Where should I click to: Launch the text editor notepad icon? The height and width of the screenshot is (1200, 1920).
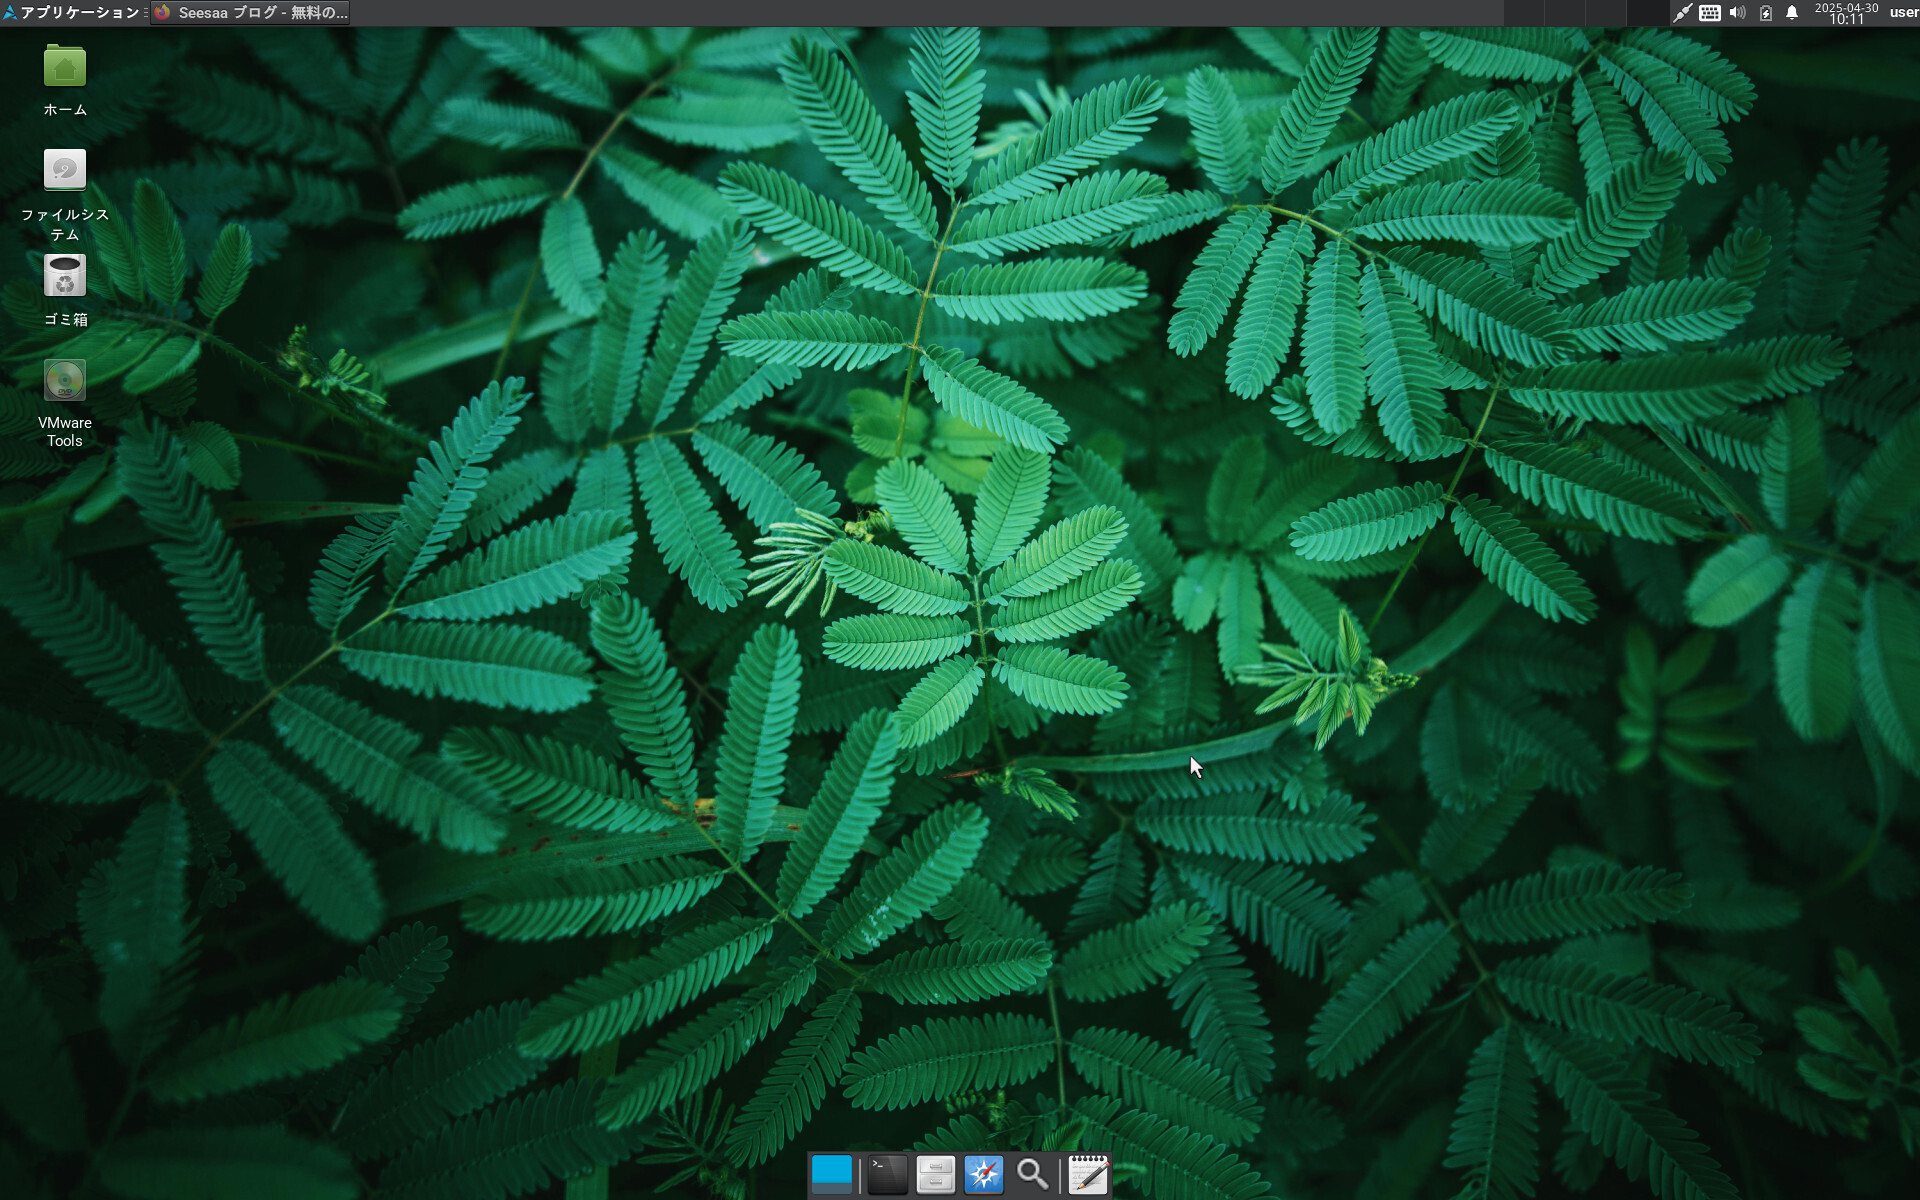pos(1088,1174)
